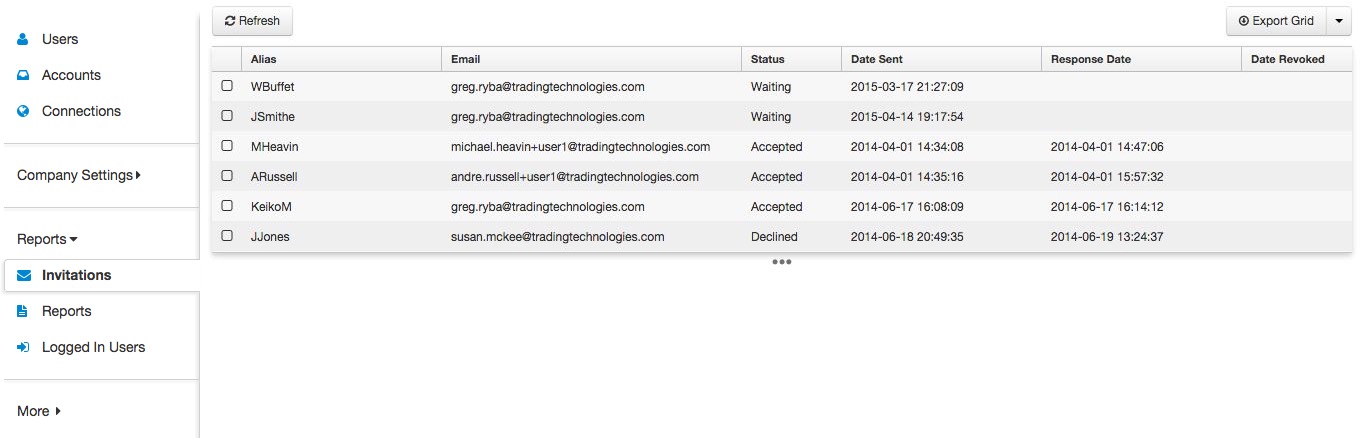Screen dimensions: 1363x438
Task: Click the Logged In Users arrow icon
Action: tap(23, 347)
